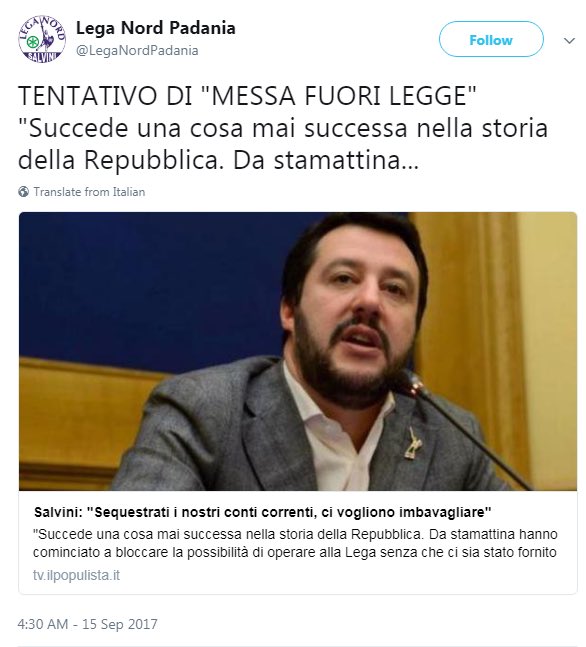
Task: Open headline 'Sequestrati i nostri conti correnti'
Action: click(262, 512)
